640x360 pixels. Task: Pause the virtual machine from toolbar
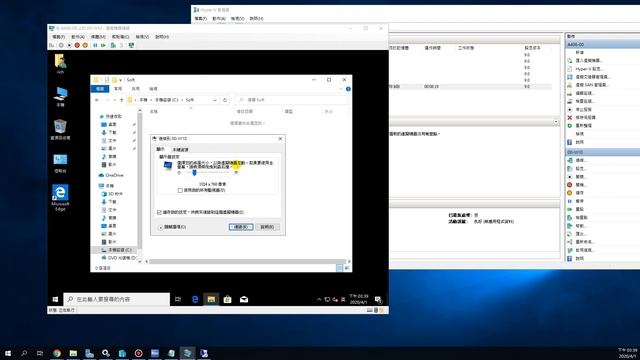tap(95, 45)
